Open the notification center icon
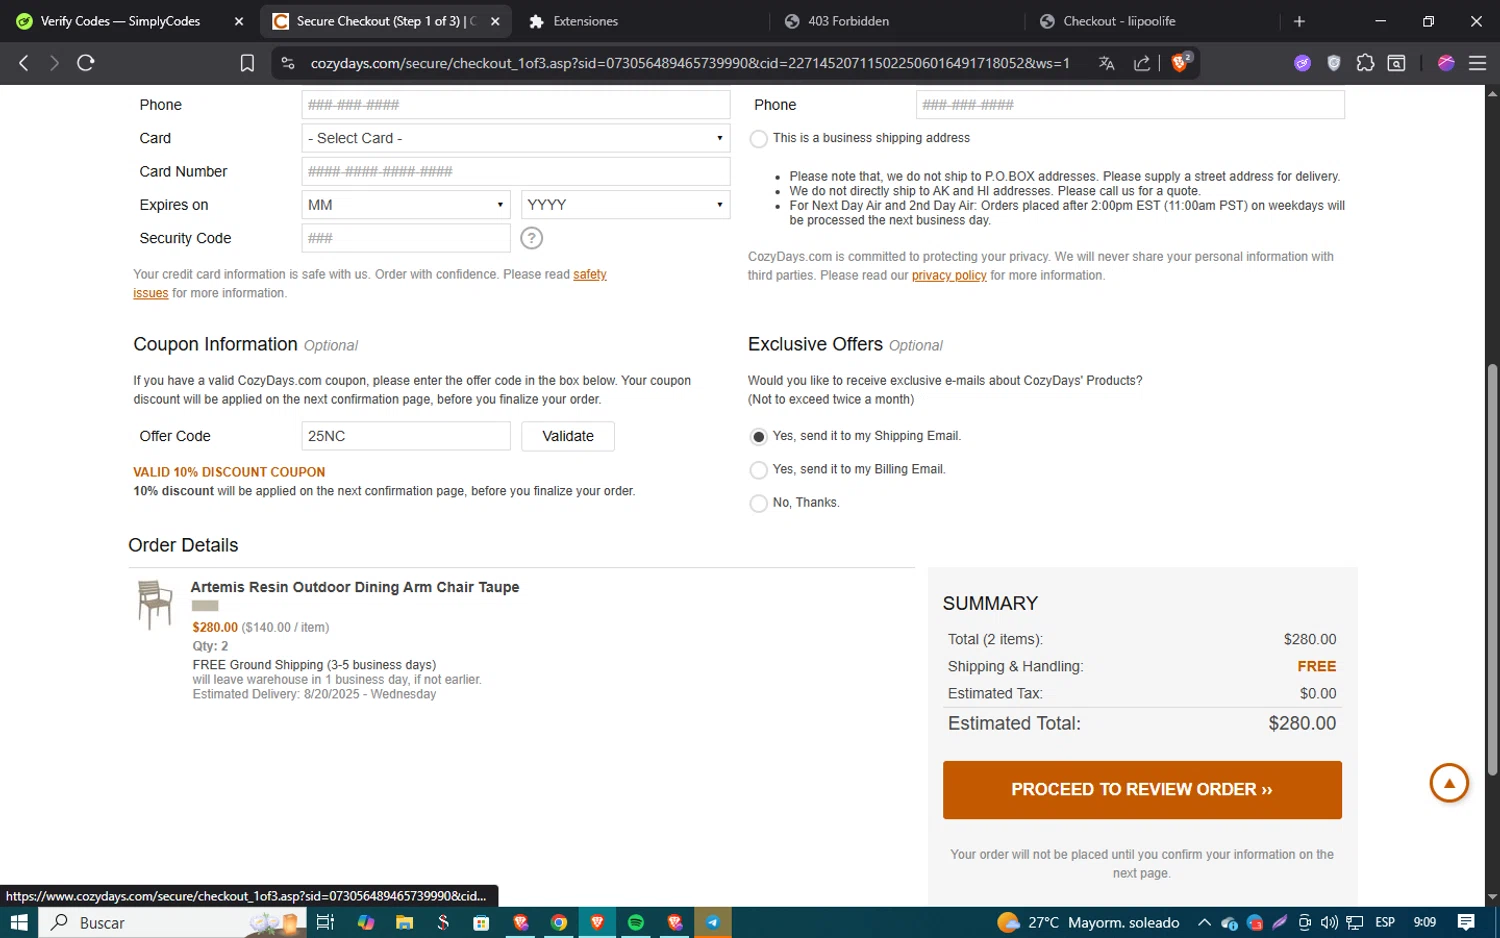 coord(1466,922)
